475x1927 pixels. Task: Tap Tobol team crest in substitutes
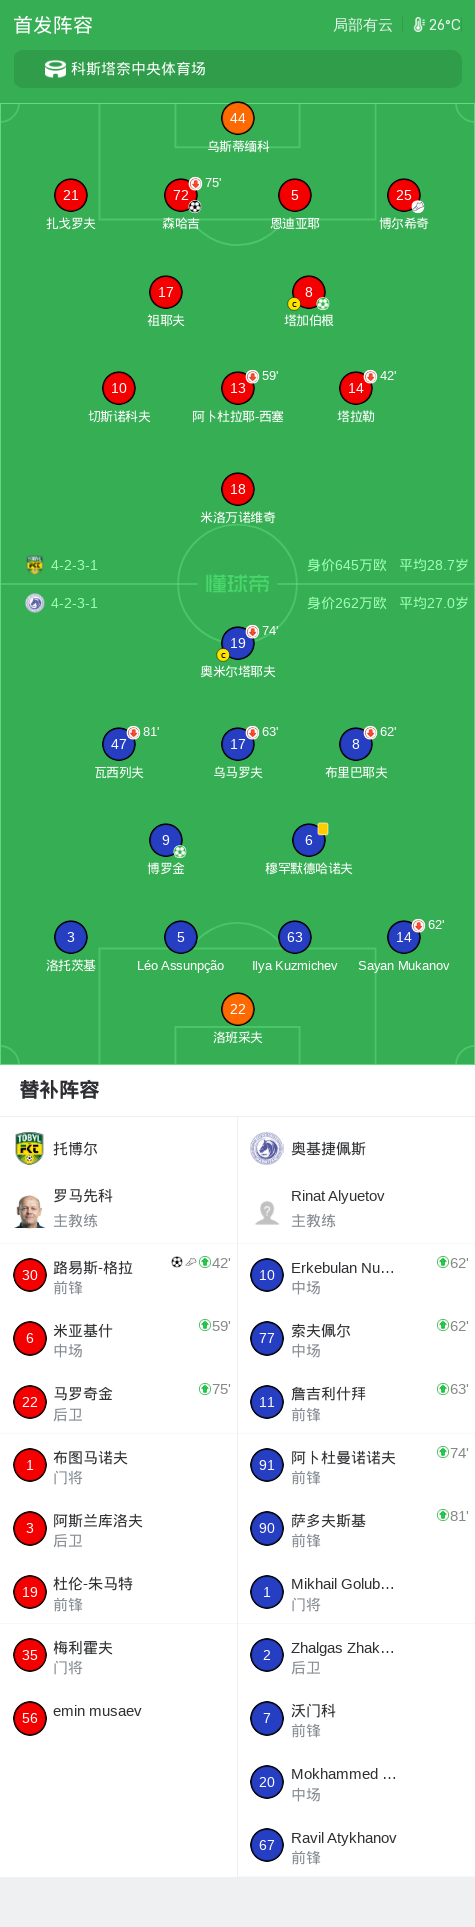(30, 1148)
